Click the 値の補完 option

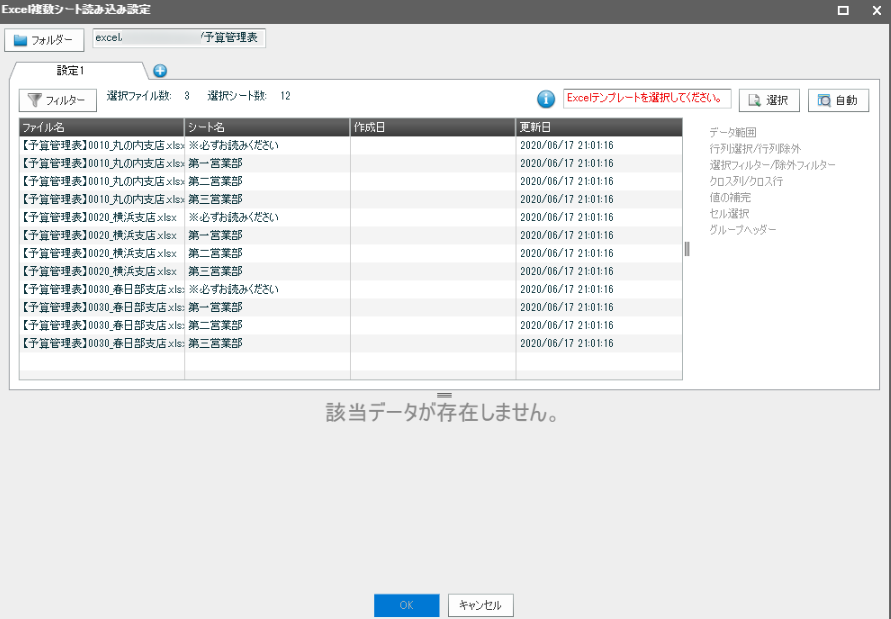(x=730, y=197)
